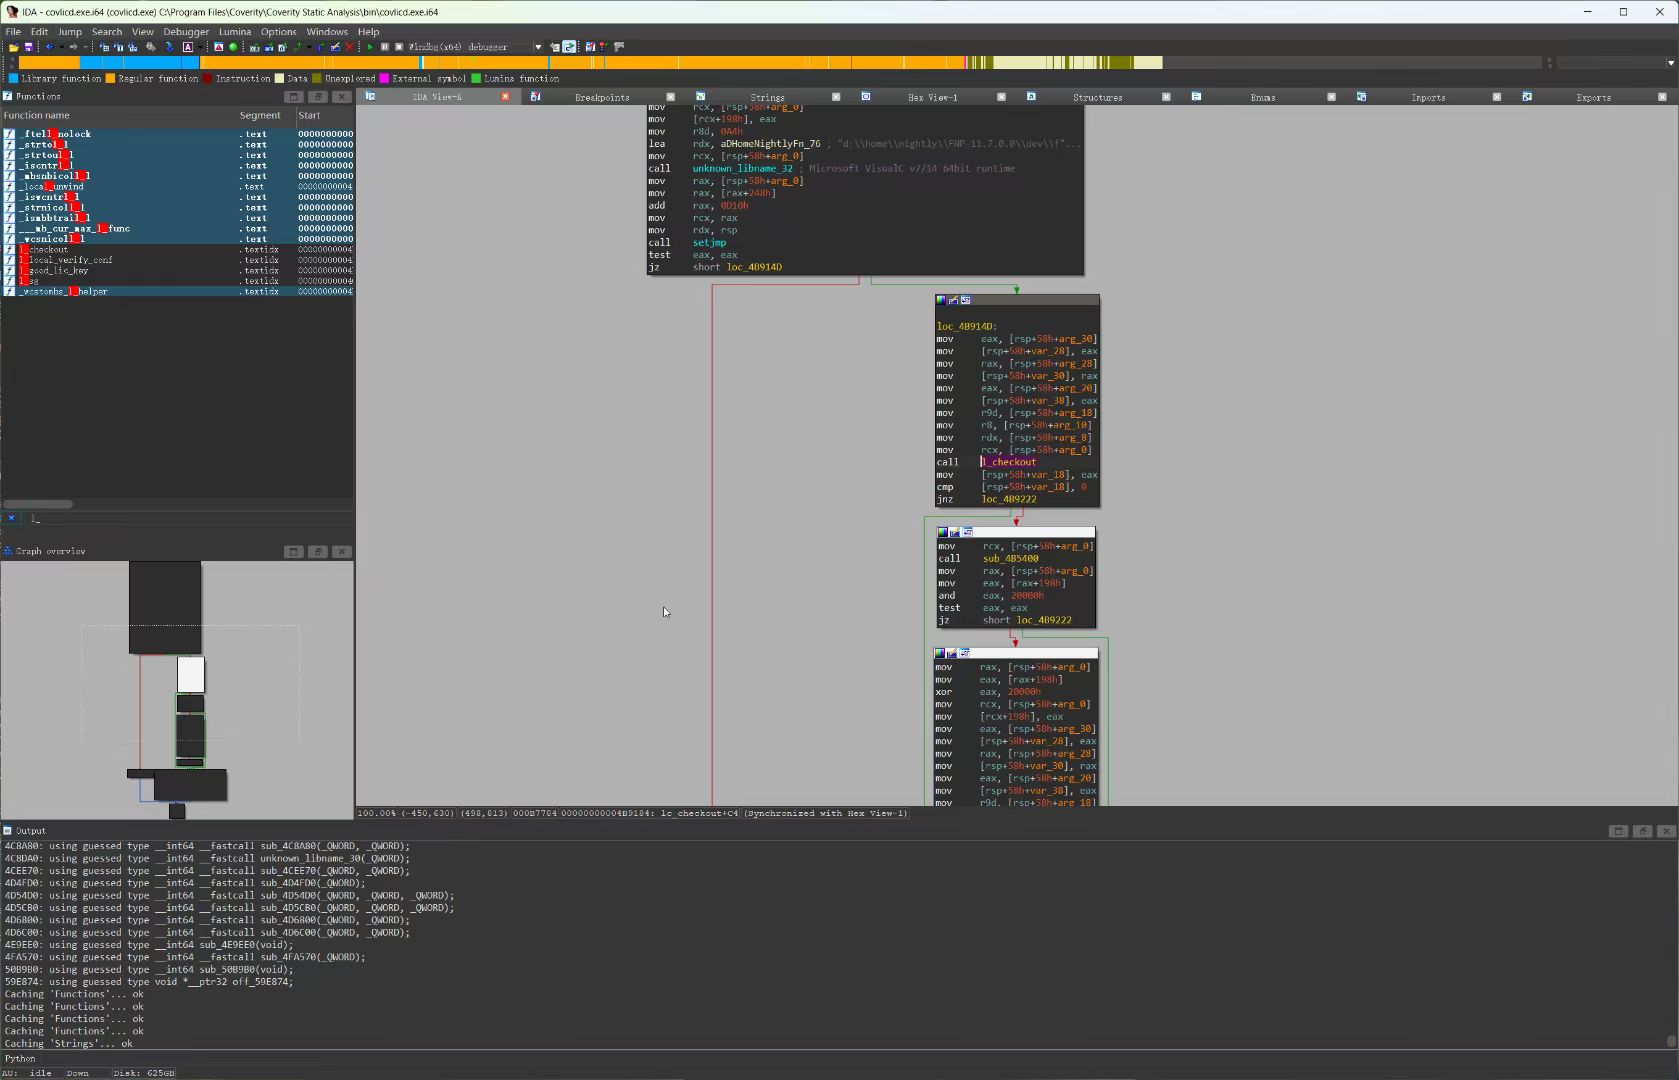Pause the debugger process
The height and width of the screenshot is (1080, 1679).
pos(385,47)
